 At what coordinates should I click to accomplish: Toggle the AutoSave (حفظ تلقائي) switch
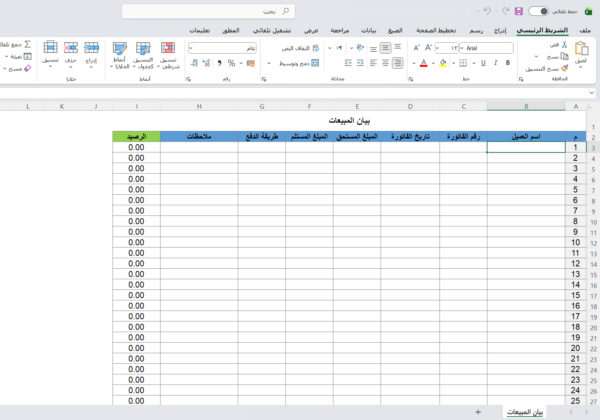click(540, 11)
